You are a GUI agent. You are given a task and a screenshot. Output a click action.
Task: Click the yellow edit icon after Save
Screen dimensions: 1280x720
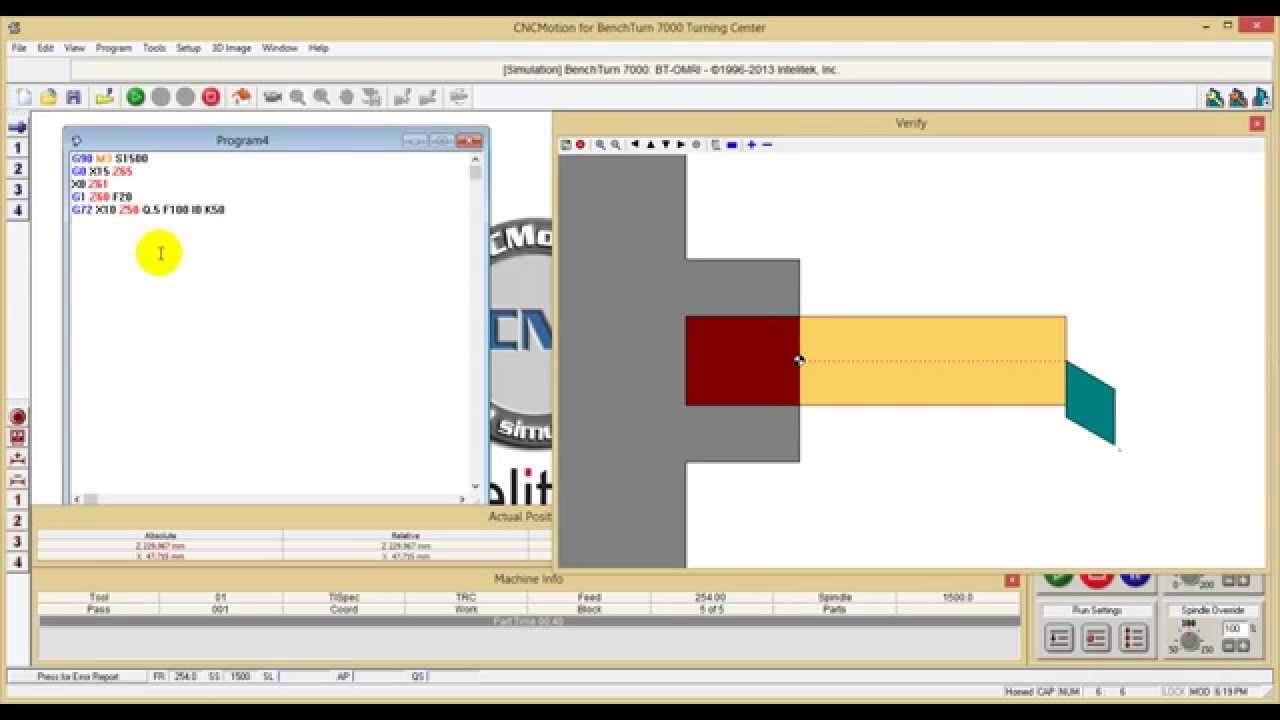click(104, 97)
